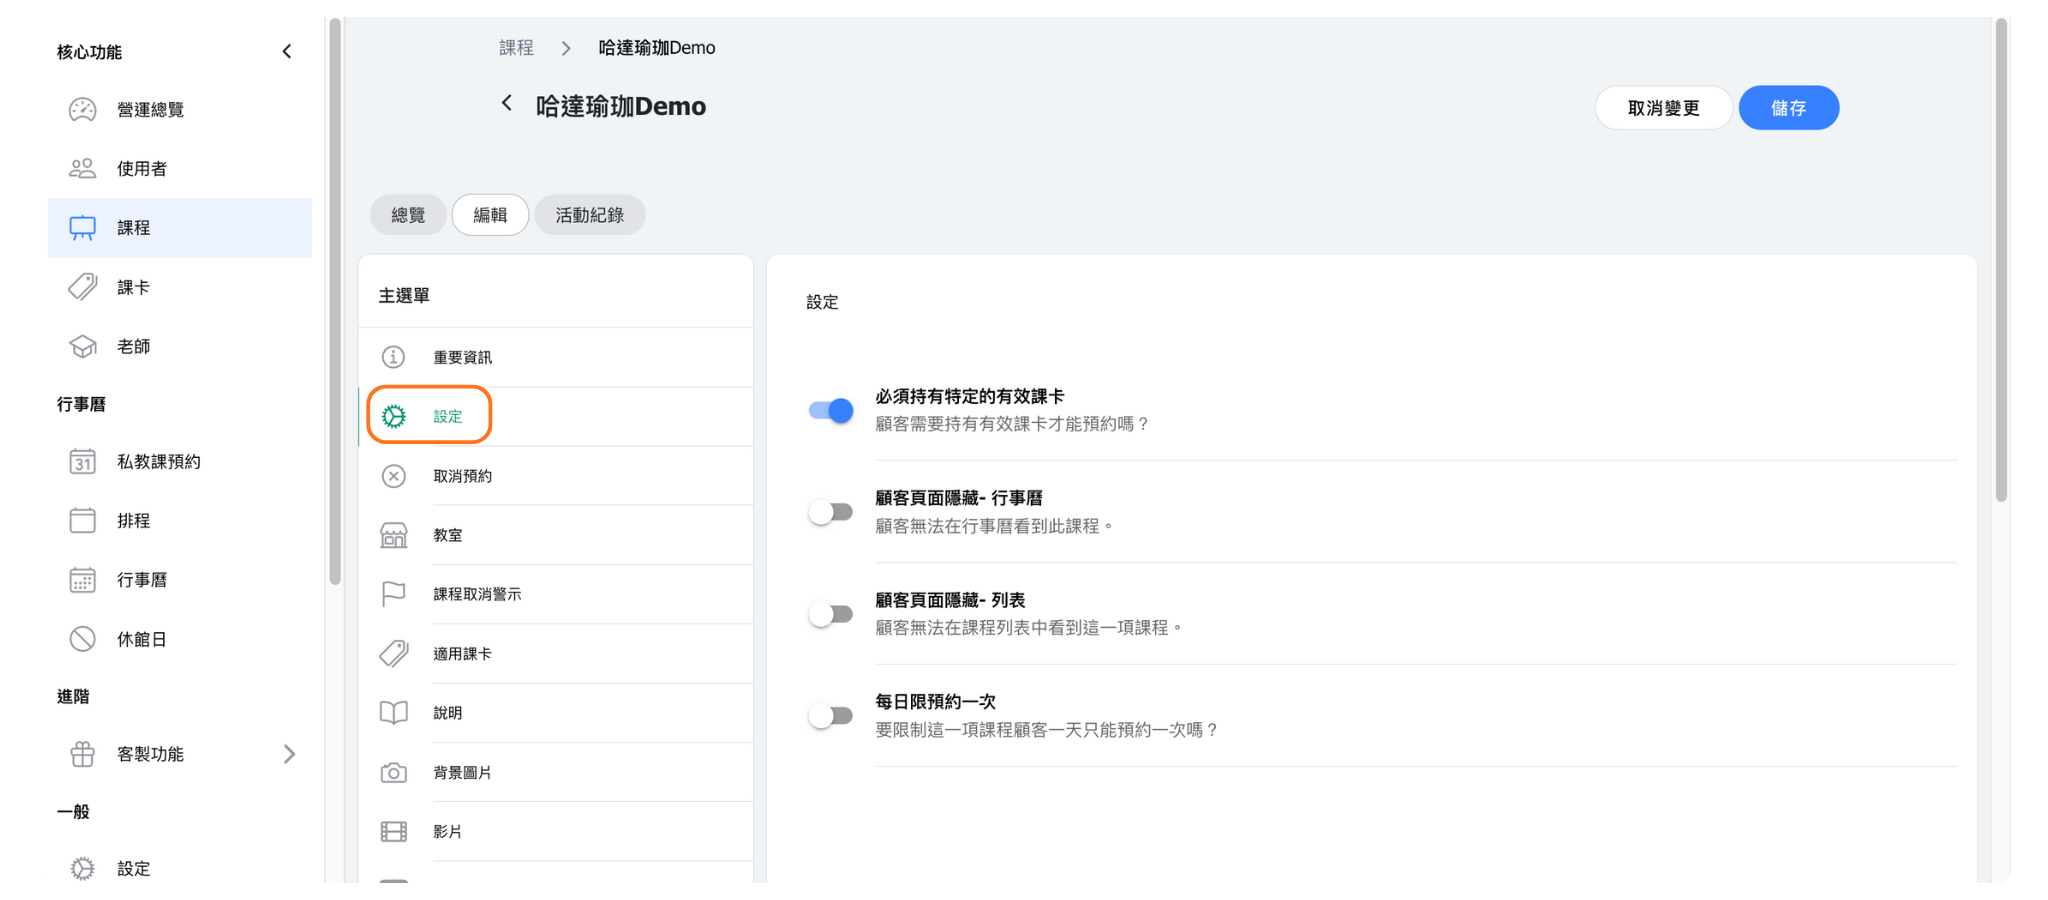Switch to the 活動紀錄 tab

[589, 215]
